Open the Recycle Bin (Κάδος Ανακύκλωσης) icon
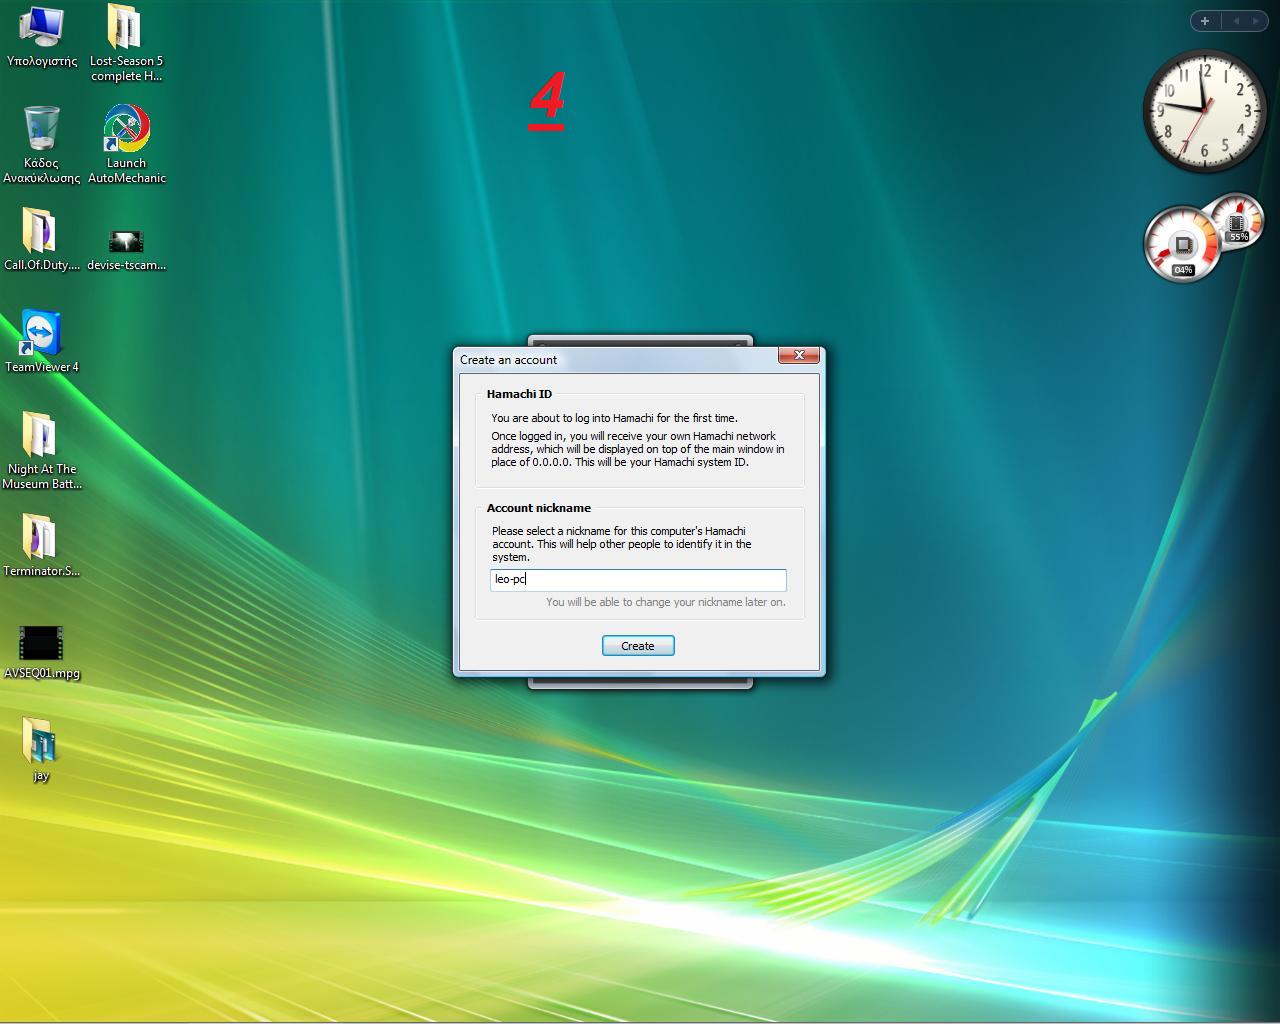Viewport: 1280px width, 1024px height. [41, 145]
